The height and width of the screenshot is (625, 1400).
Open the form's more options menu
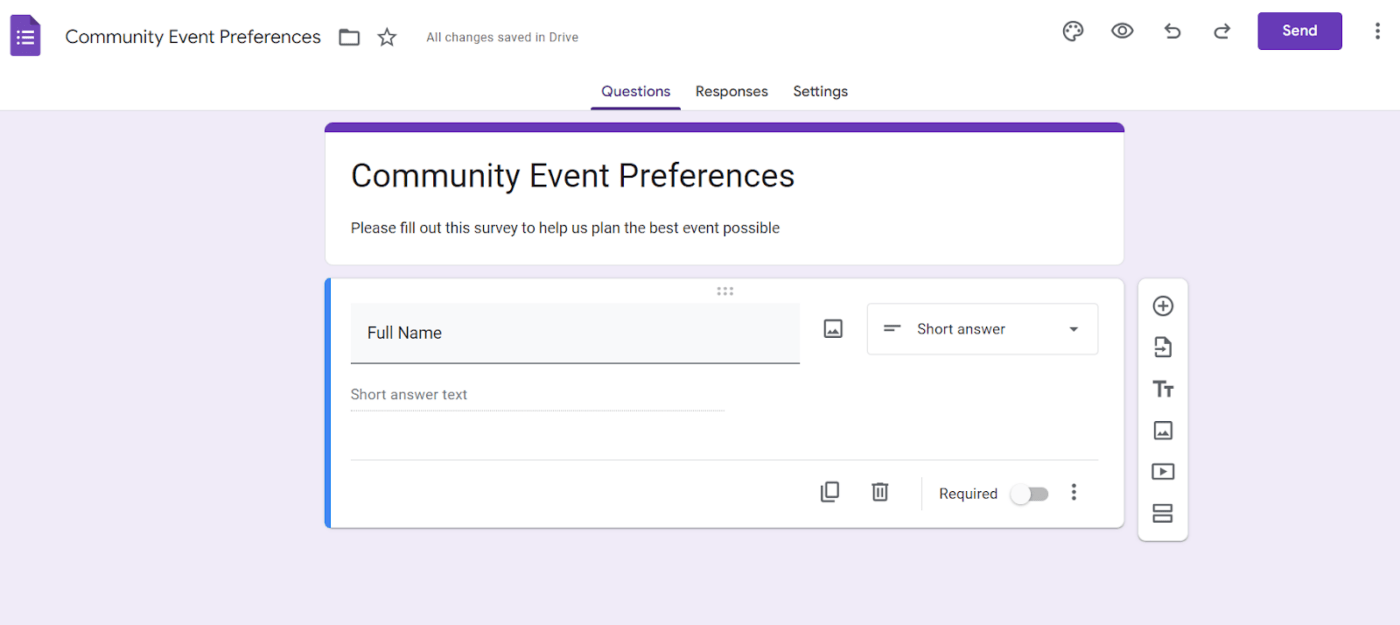click(1377, 31)
